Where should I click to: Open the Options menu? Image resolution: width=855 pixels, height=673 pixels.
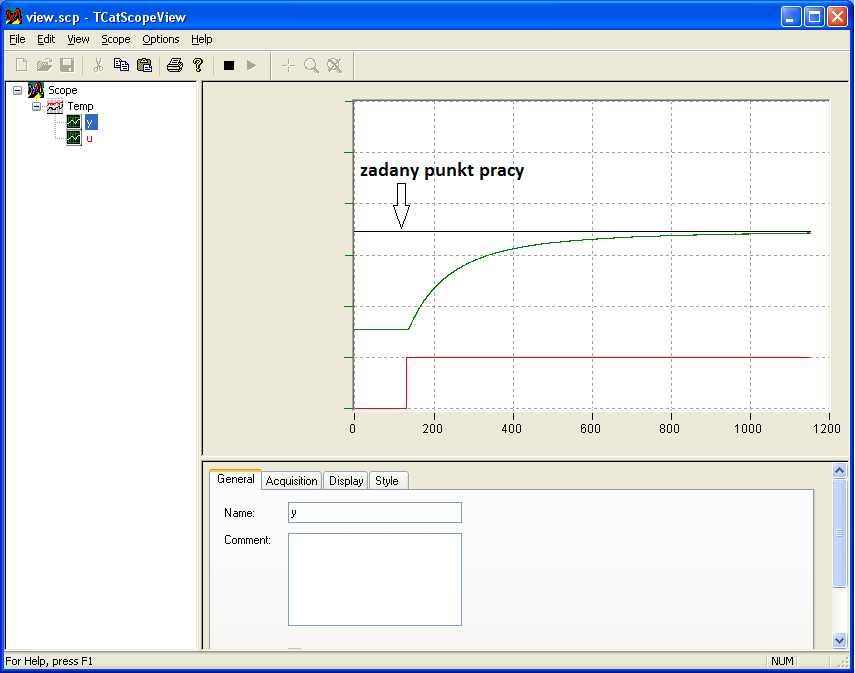pos(160,39)
